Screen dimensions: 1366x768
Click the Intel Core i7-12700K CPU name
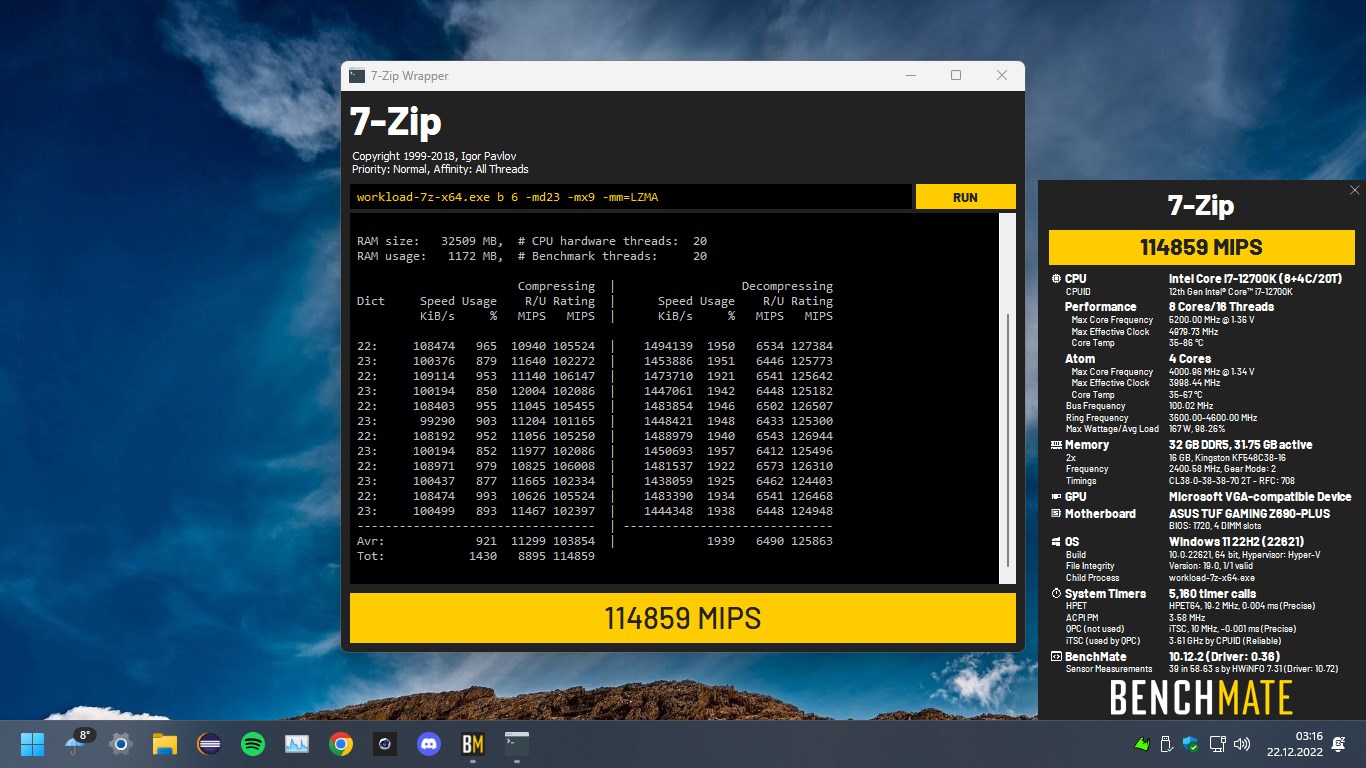click(1255, 279)
